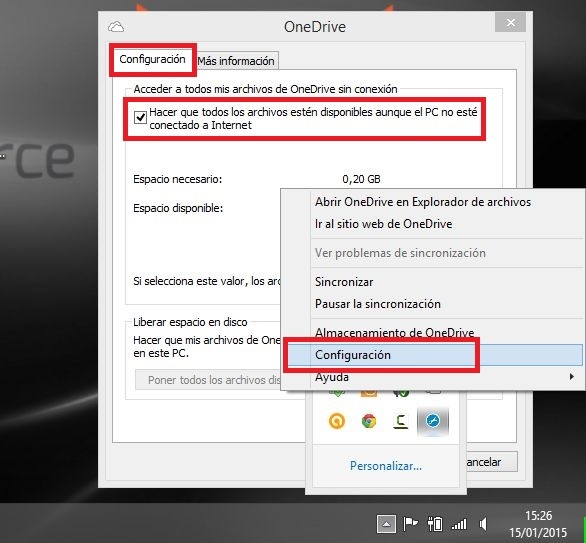This screenshot has width=586, height=543.
Task: Click the volume speaker icon
Action: point(483,524)
